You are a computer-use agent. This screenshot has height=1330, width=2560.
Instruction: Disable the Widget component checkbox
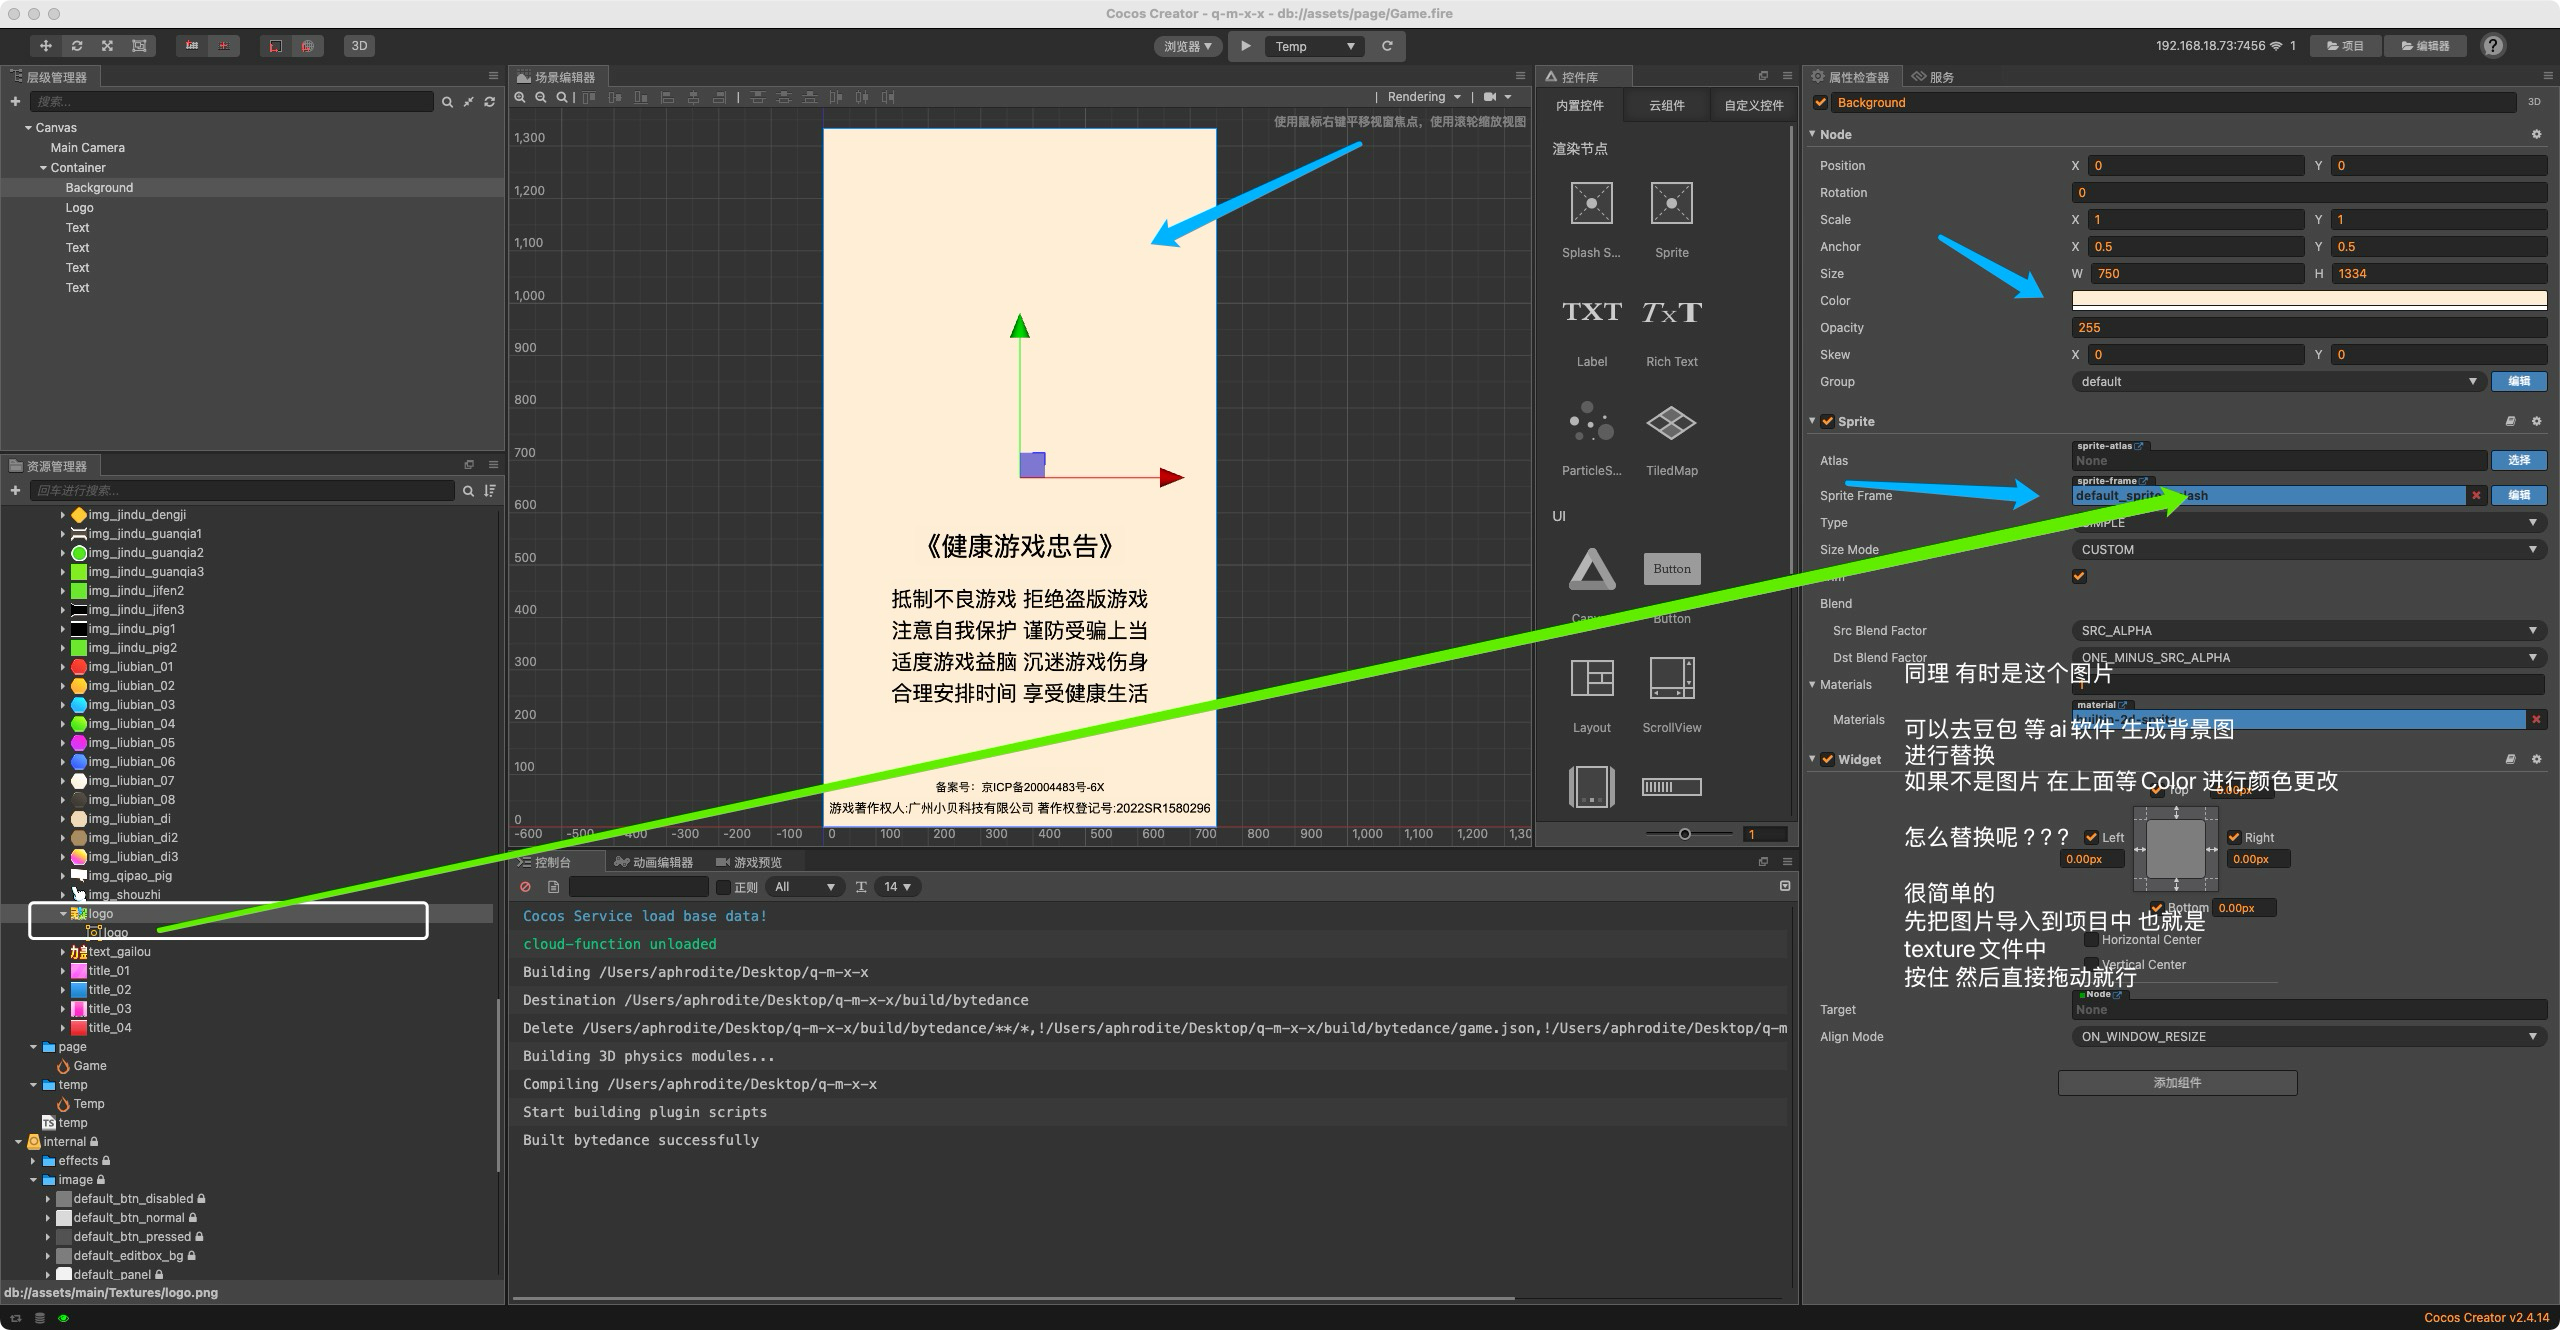(1828, 759)
